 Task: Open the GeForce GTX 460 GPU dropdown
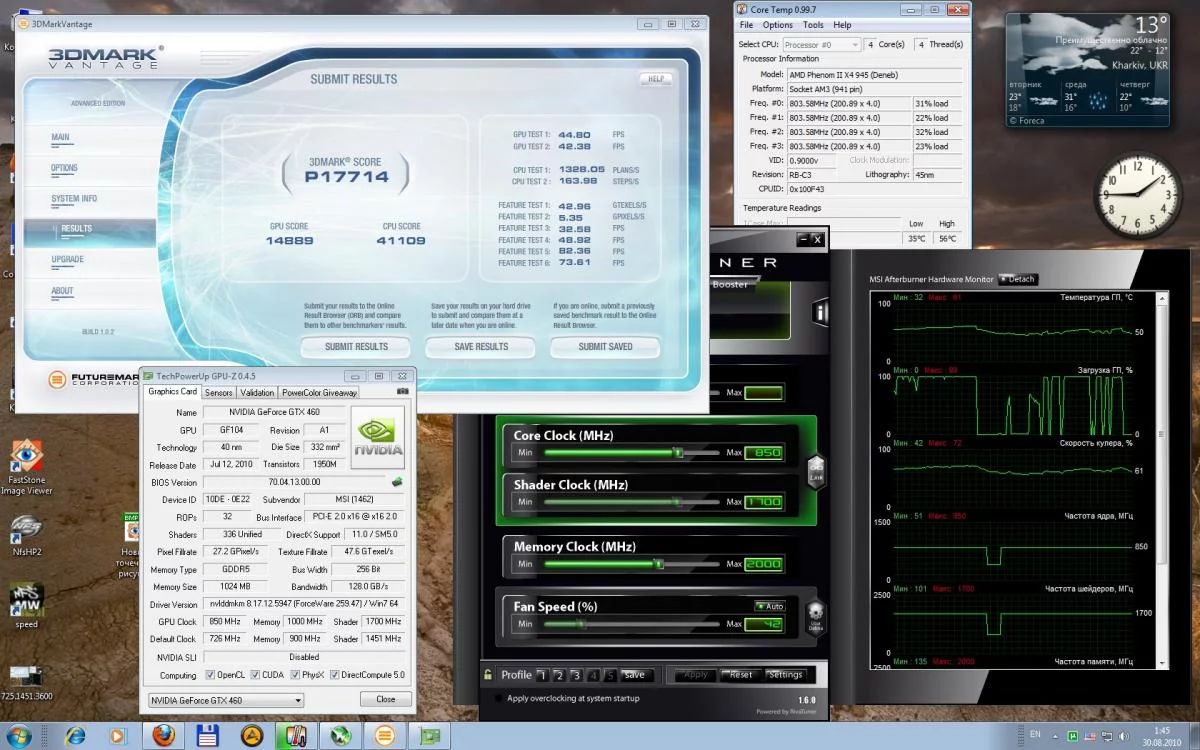[x=225, y=700]
